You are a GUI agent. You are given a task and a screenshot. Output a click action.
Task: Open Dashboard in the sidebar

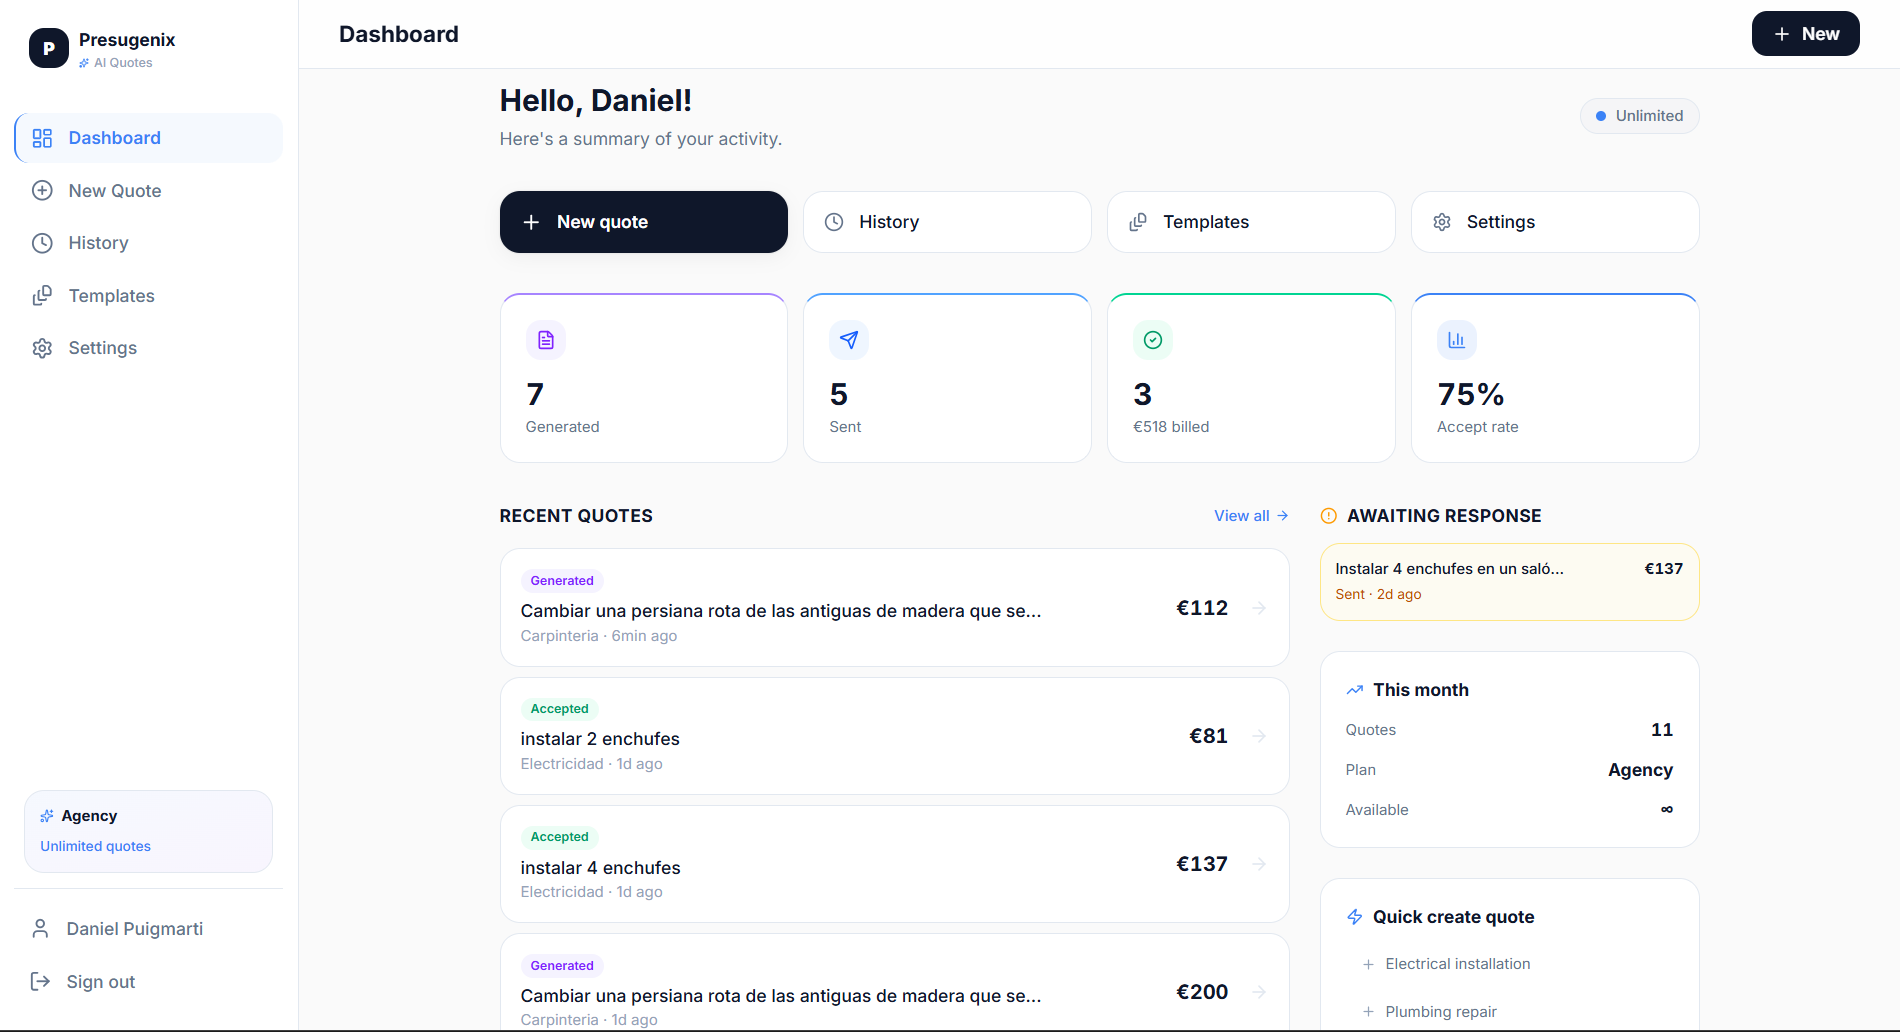pyautogui.click(x=149, y=138)
